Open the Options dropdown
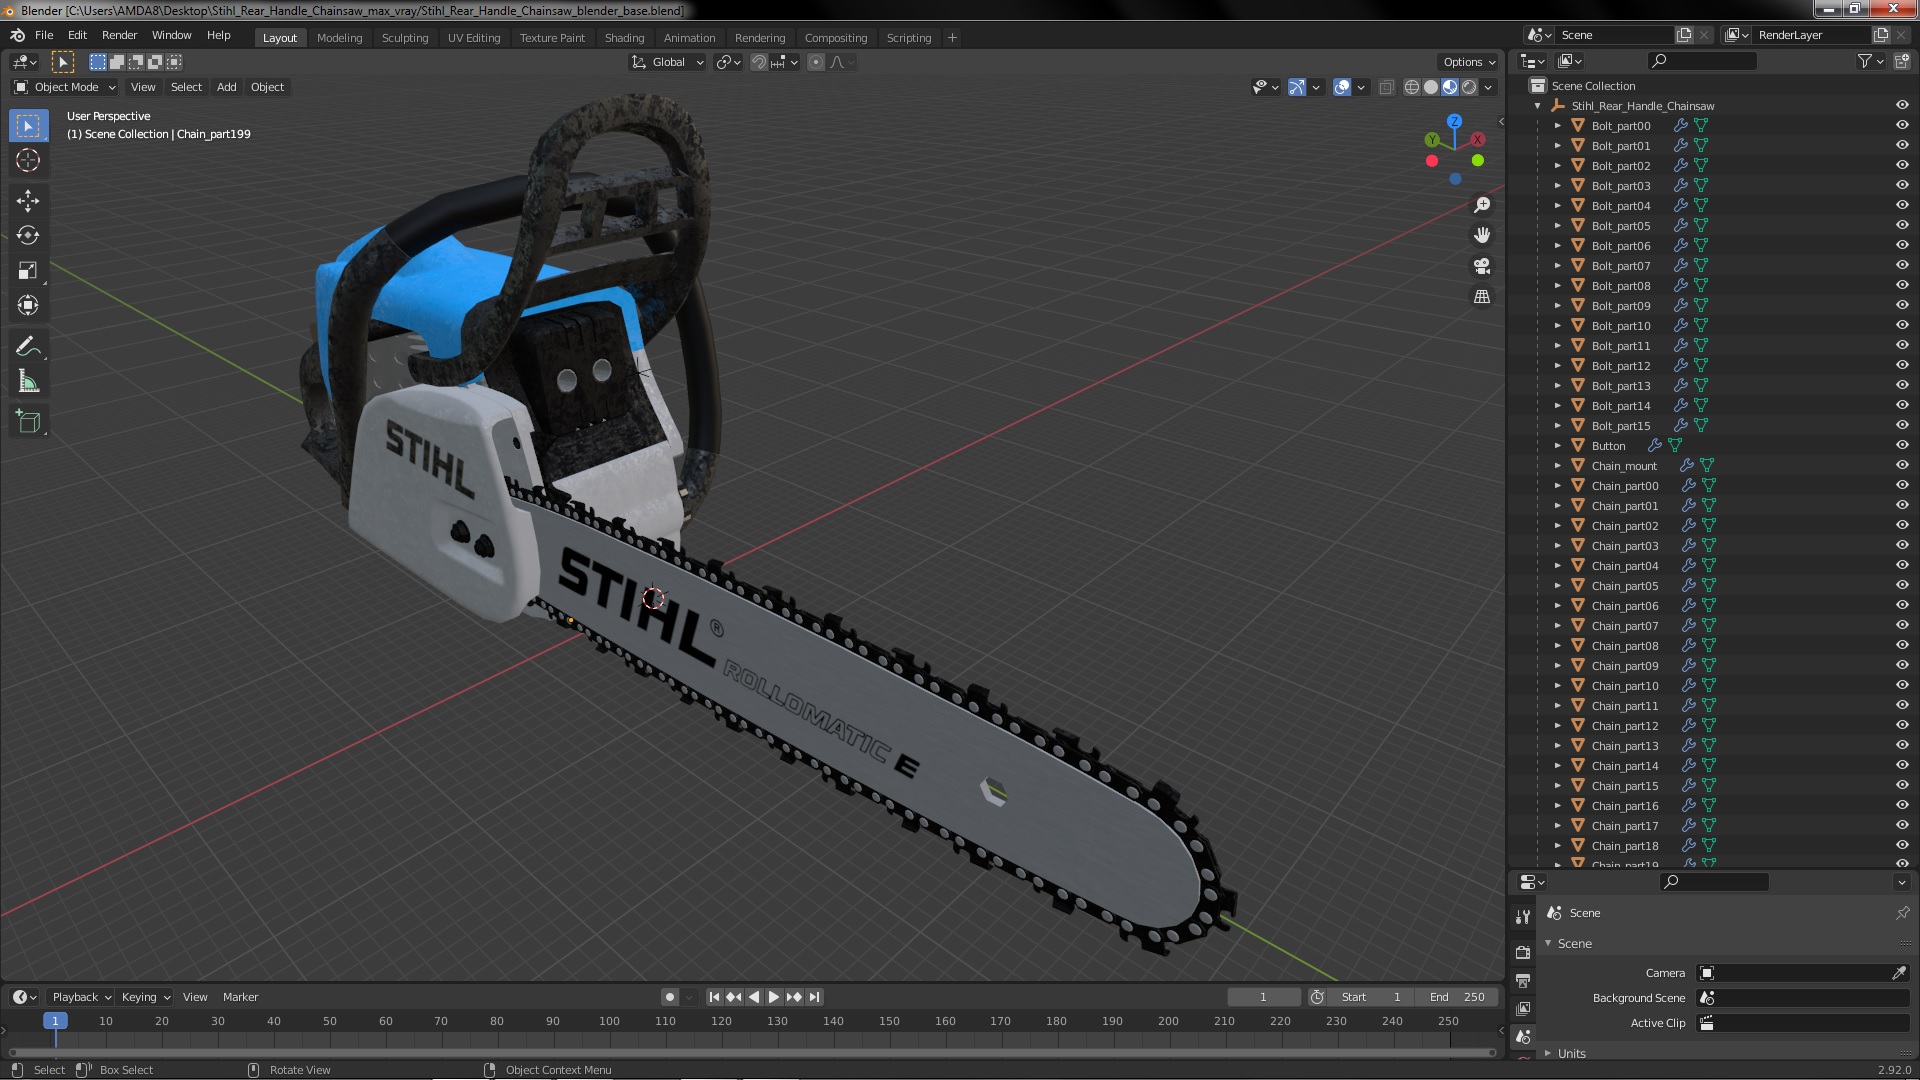 tap(1468, 62)
